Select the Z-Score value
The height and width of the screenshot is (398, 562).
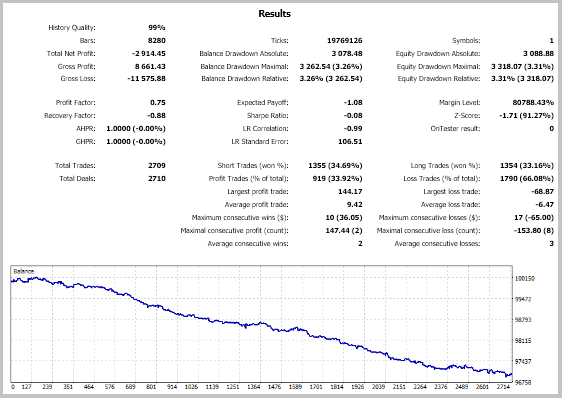pos(526,115)
